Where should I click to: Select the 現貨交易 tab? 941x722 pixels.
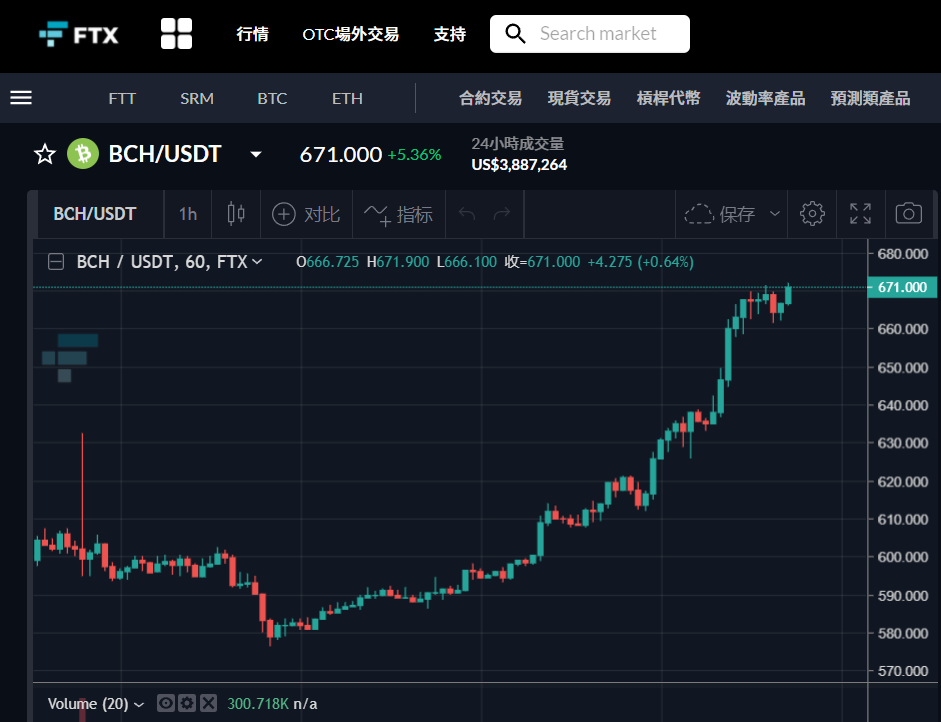tap(579, 98)
